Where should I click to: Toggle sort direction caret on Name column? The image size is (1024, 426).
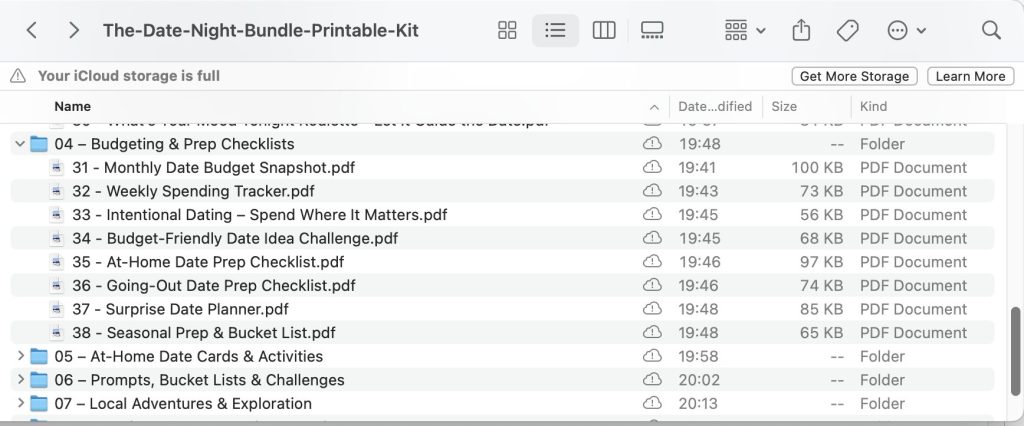pyautogui.click(x=654, y=107)
